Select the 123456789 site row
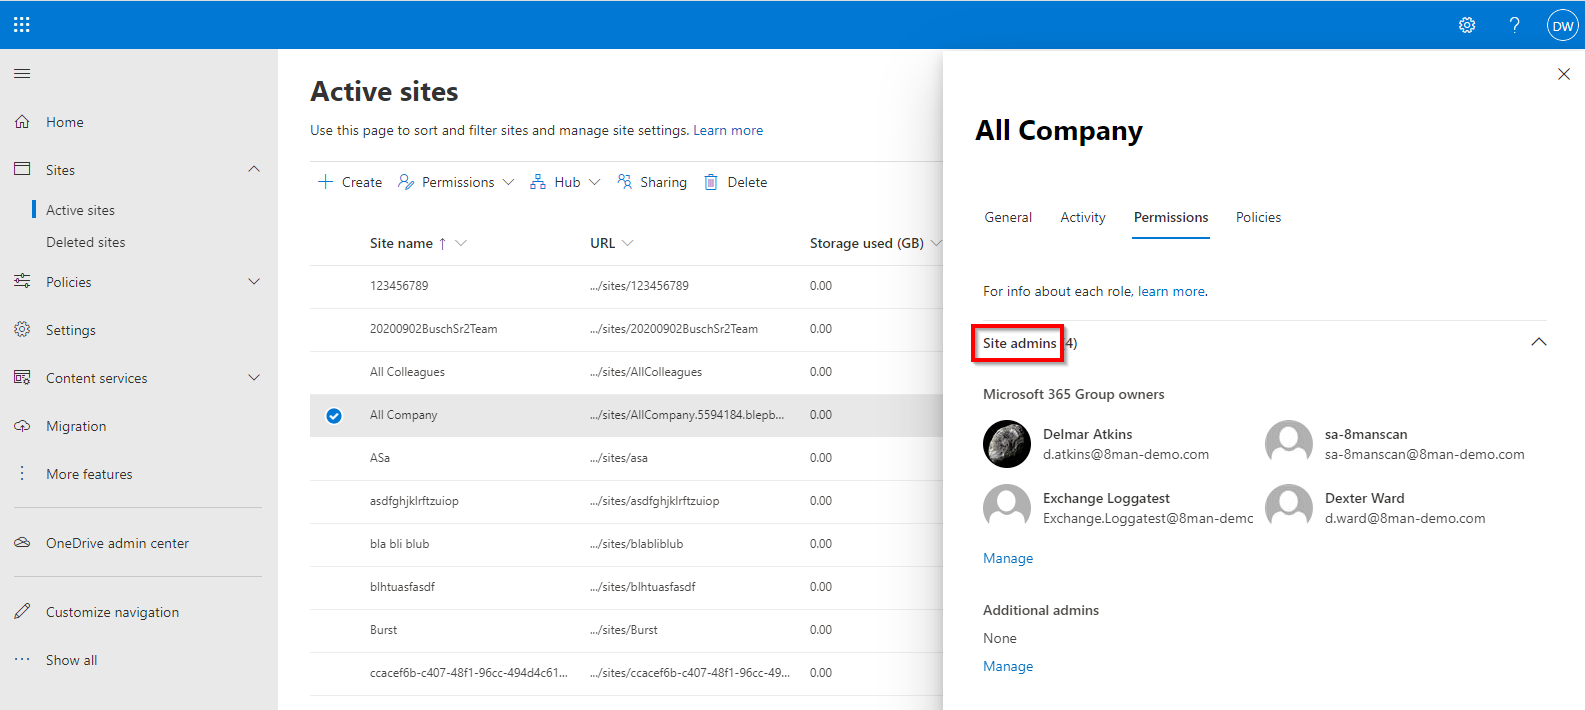The height and width of the screenshot is (710, 1585). [626, 286]
